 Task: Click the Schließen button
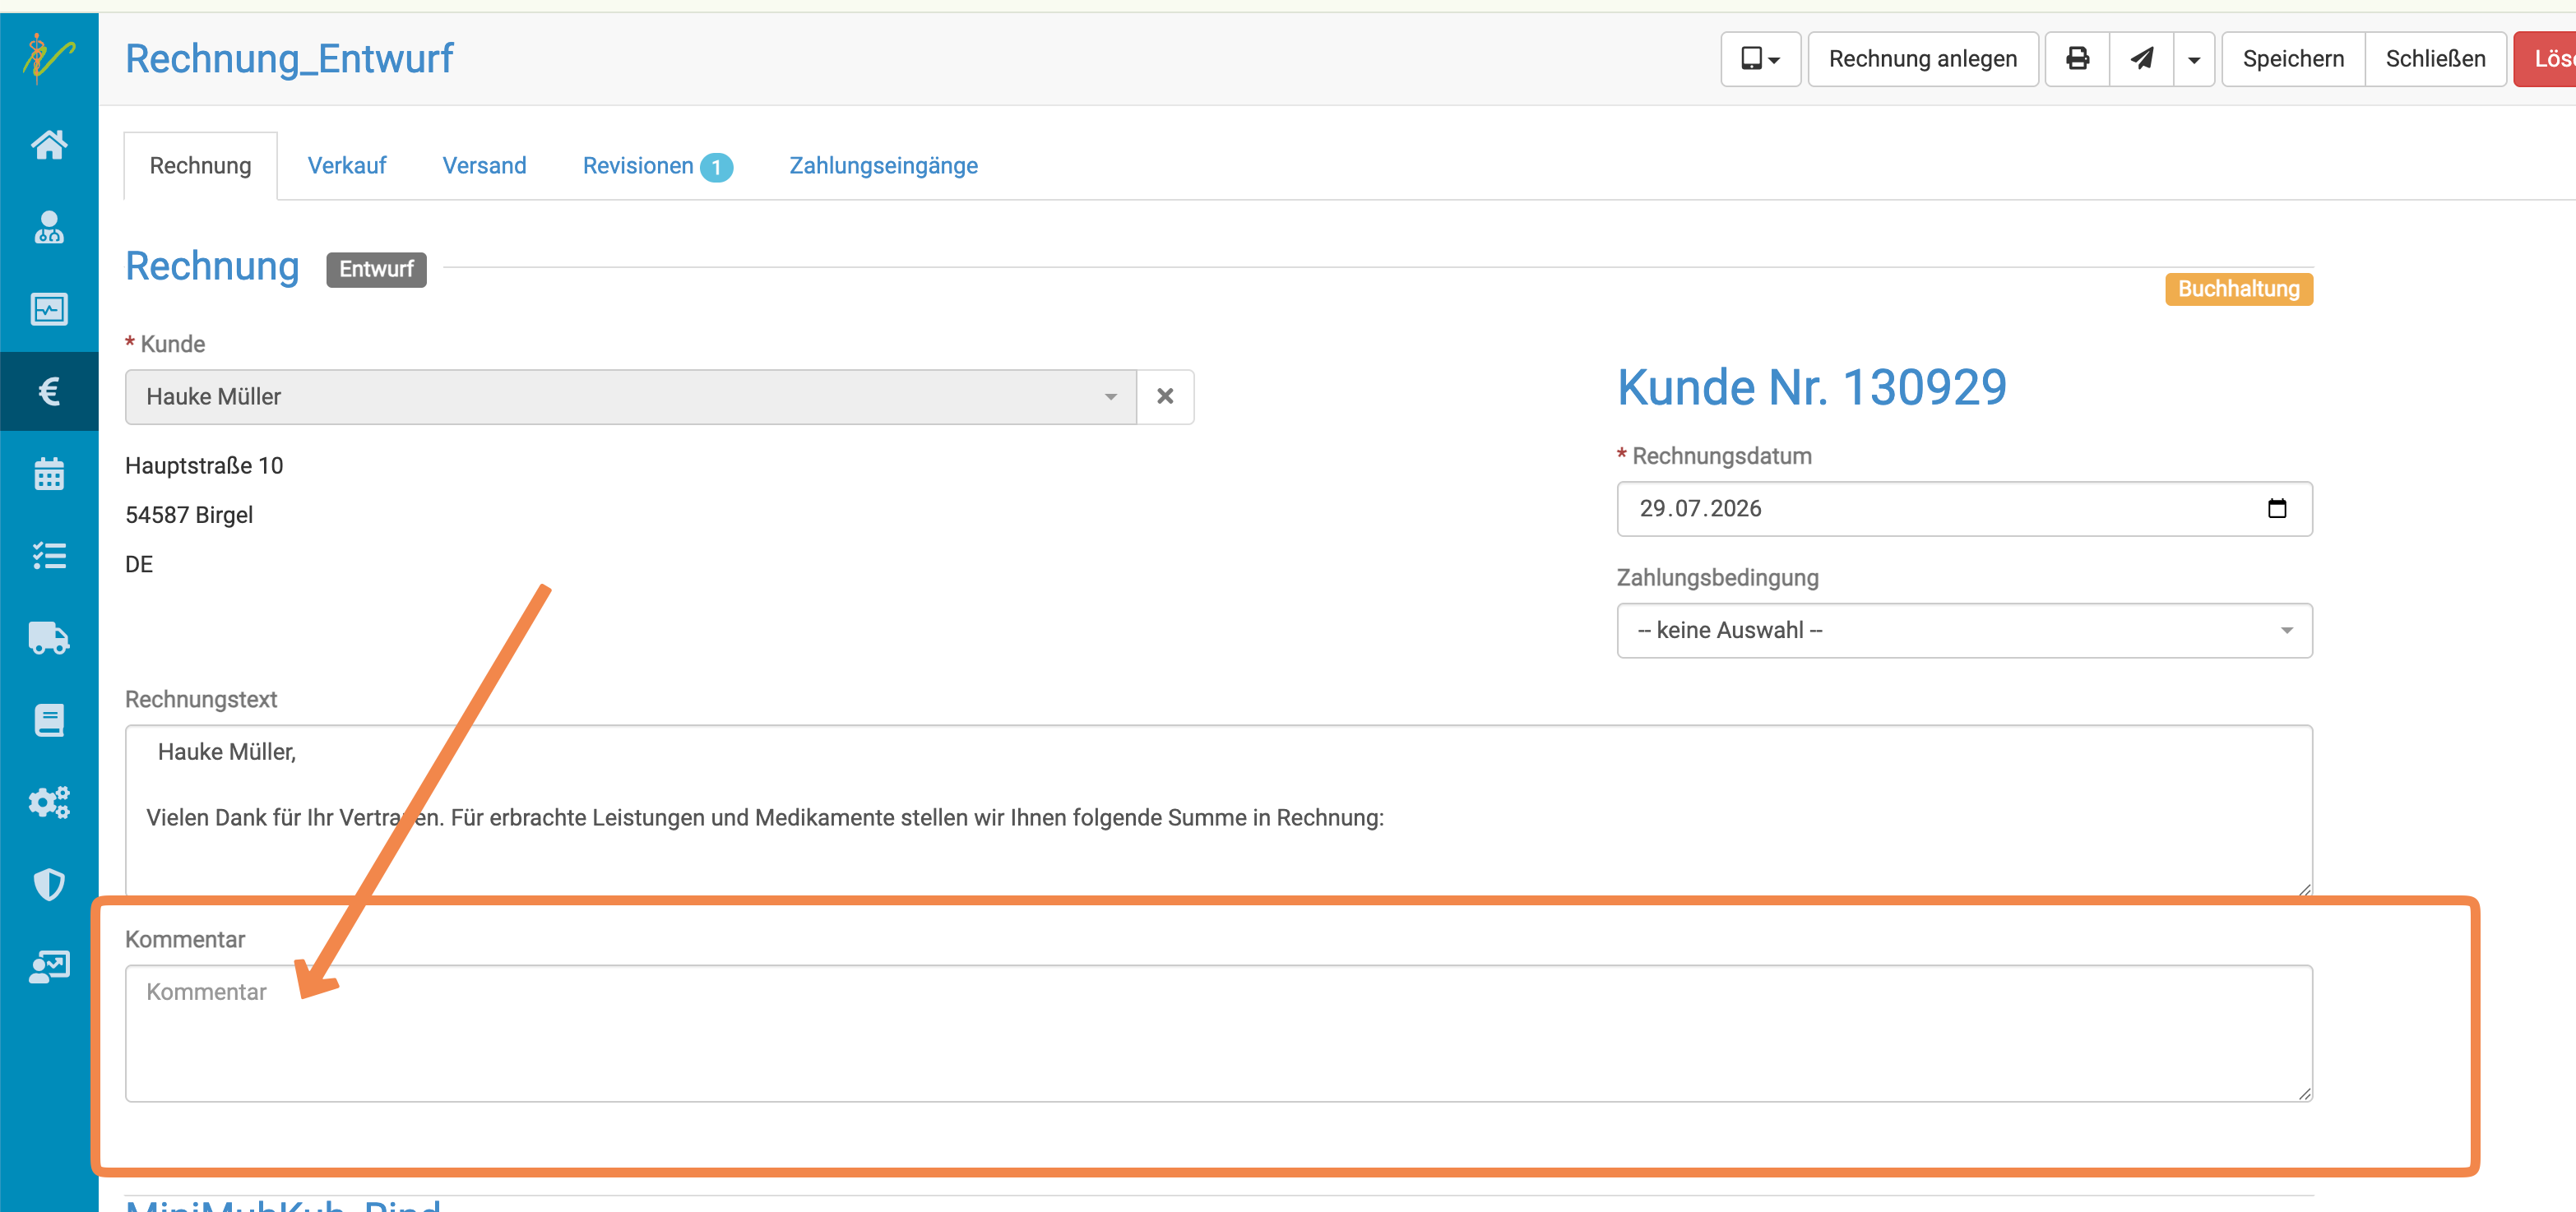[x=2435, y=59]
